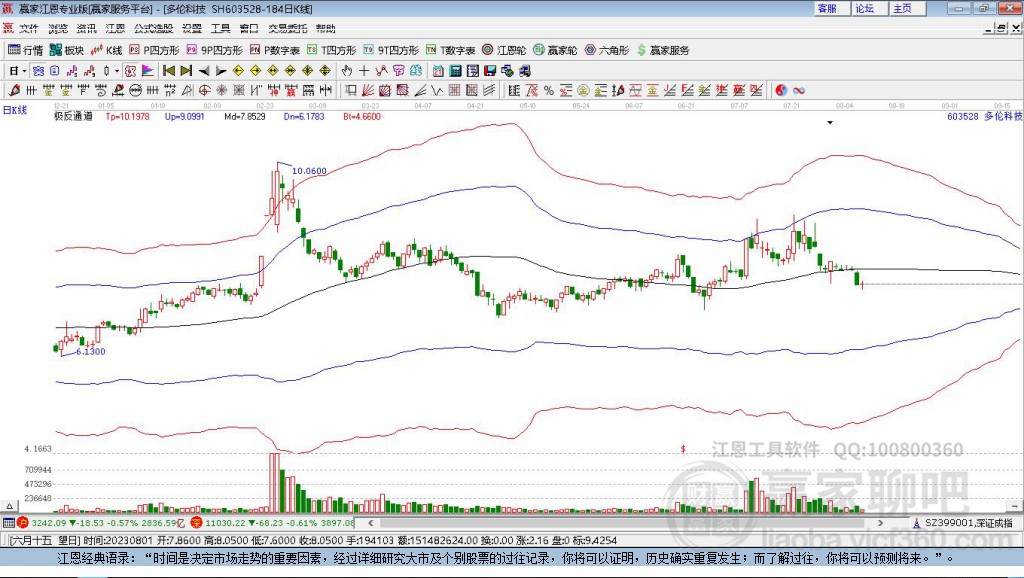Open the 行情 market quotes view

pos(25,50)
